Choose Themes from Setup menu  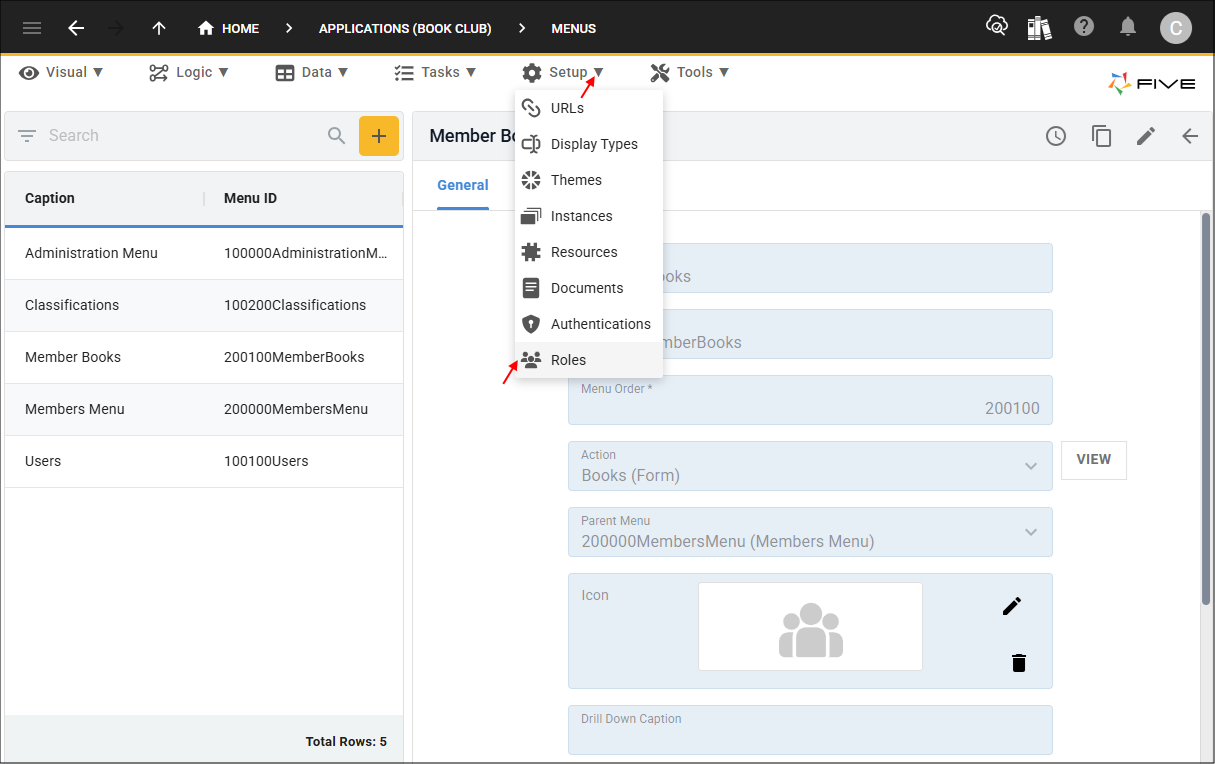coord(589,180)
